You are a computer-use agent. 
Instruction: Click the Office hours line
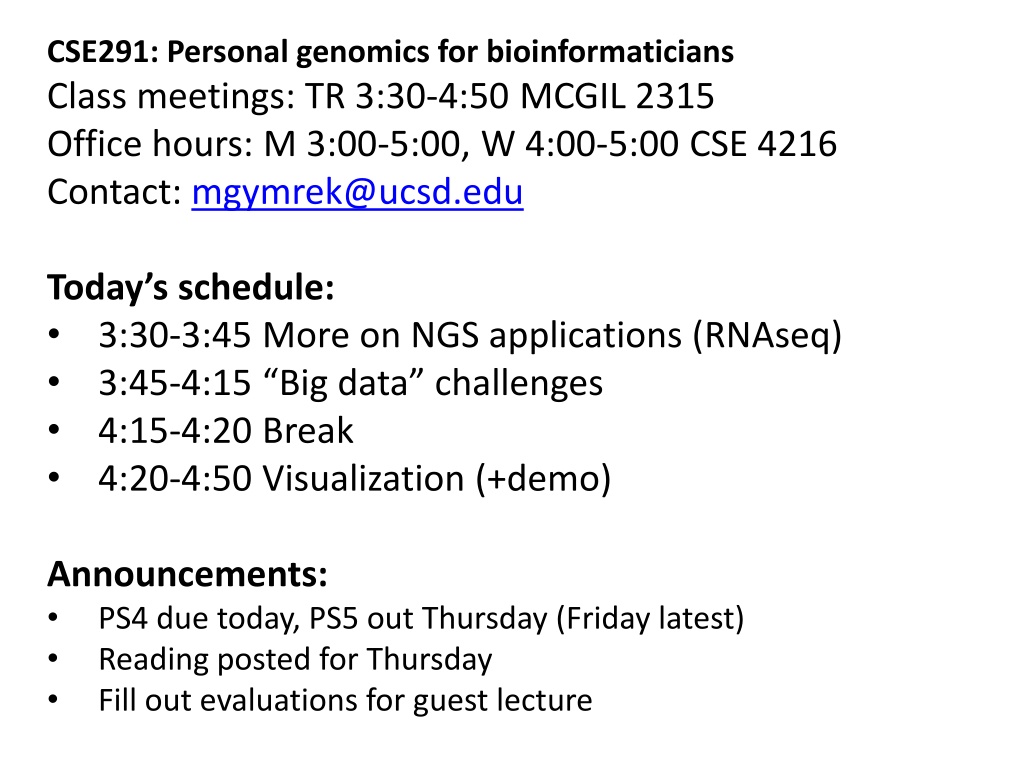442,144
